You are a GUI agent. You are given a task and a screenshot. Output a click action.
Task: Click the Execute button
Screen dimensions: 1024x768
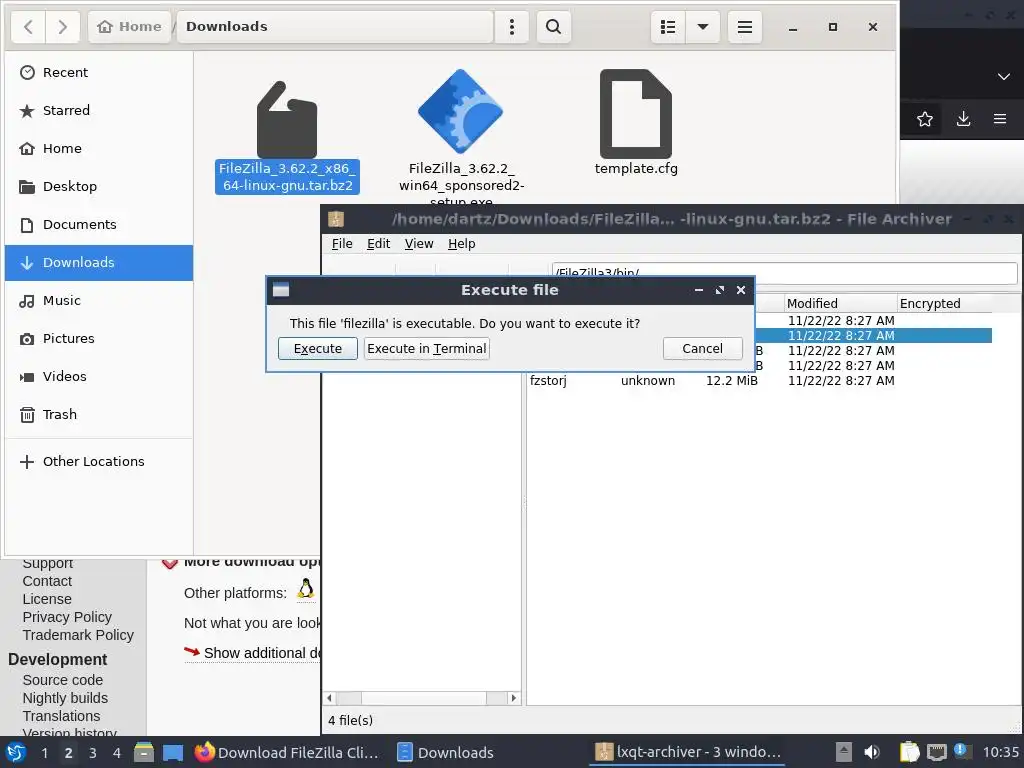(x=317, y=348)
